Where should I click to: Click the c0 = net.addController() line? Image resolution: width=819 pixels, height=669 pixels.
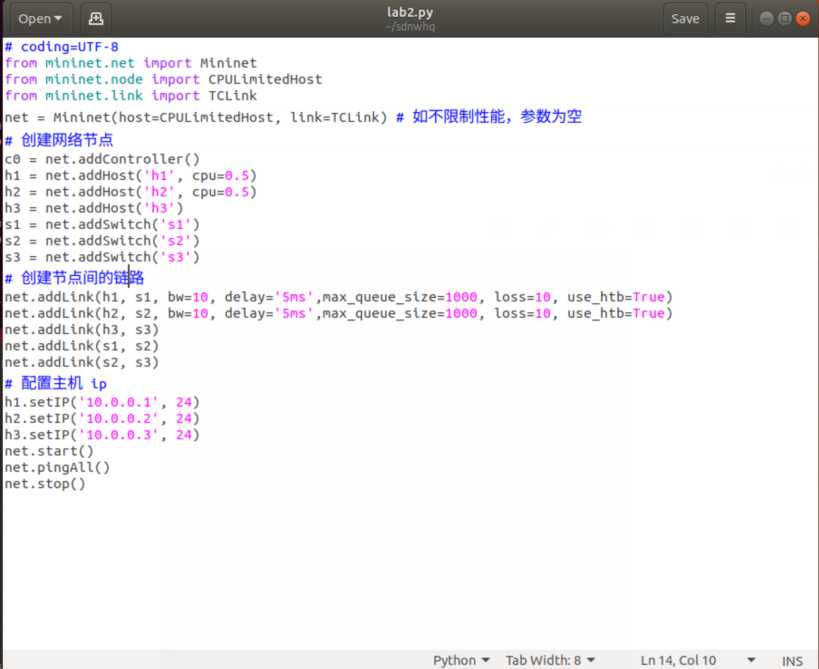click(102, 159)
